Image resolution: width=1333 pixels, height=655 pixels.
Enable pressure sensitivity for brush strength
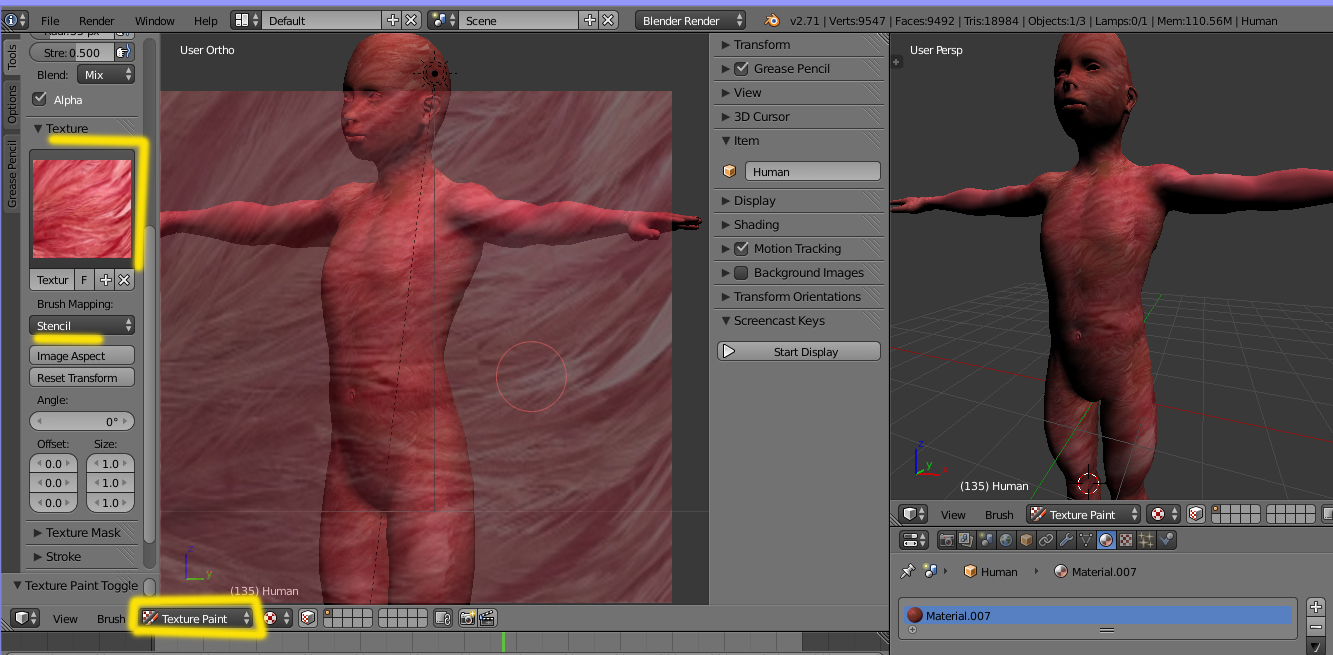pos(123,52)
